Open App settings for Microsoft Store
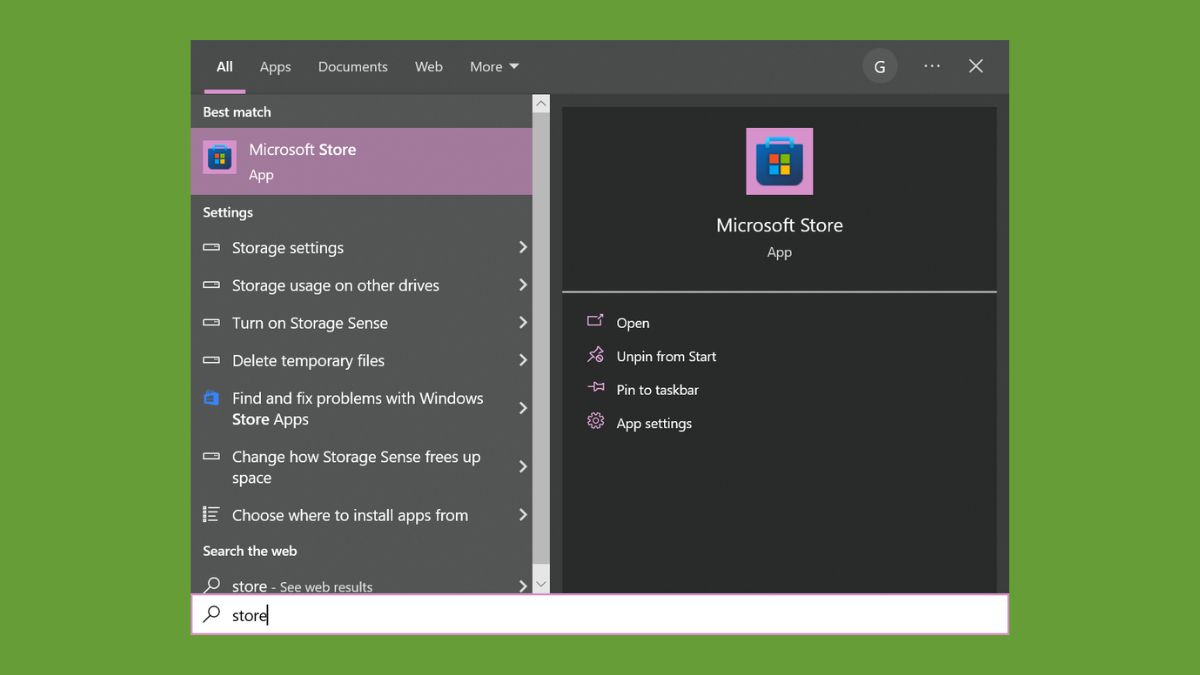Viewport: 1200px width, 675px height. [x=654, y=423]
